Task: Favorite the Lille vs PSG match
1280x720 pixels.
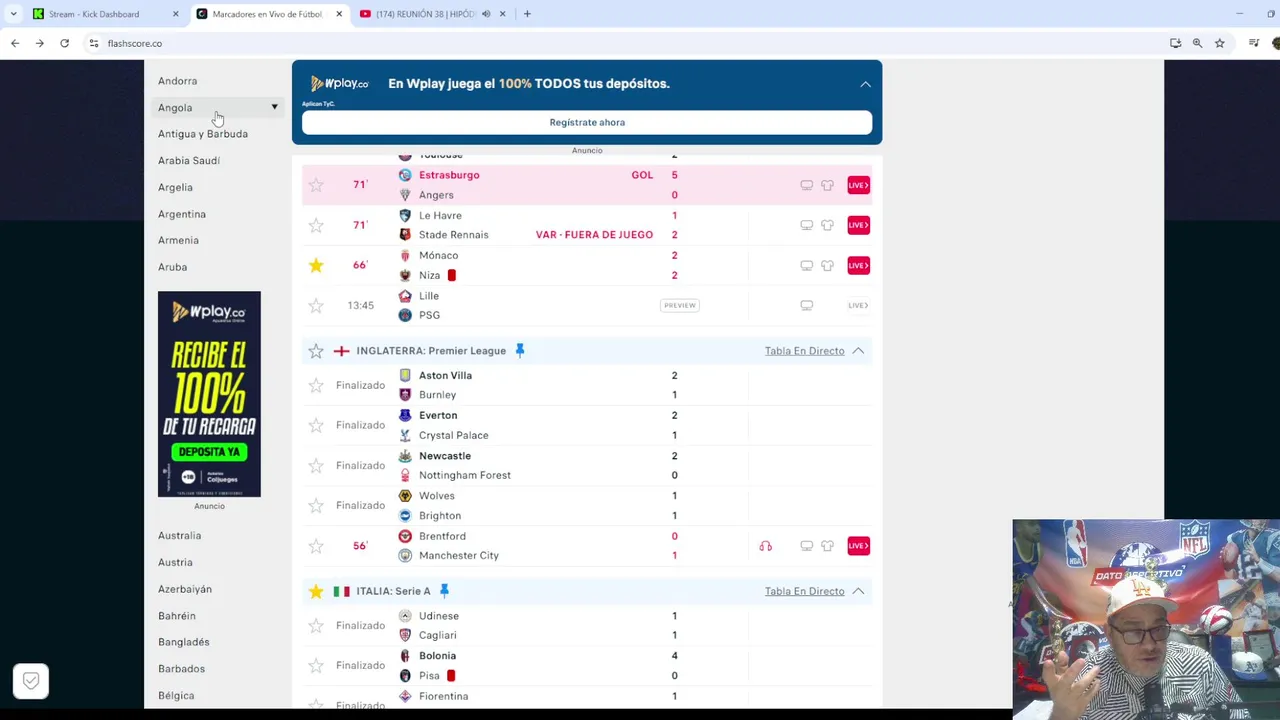Action: pyautogui.click(x=316, y=305)
